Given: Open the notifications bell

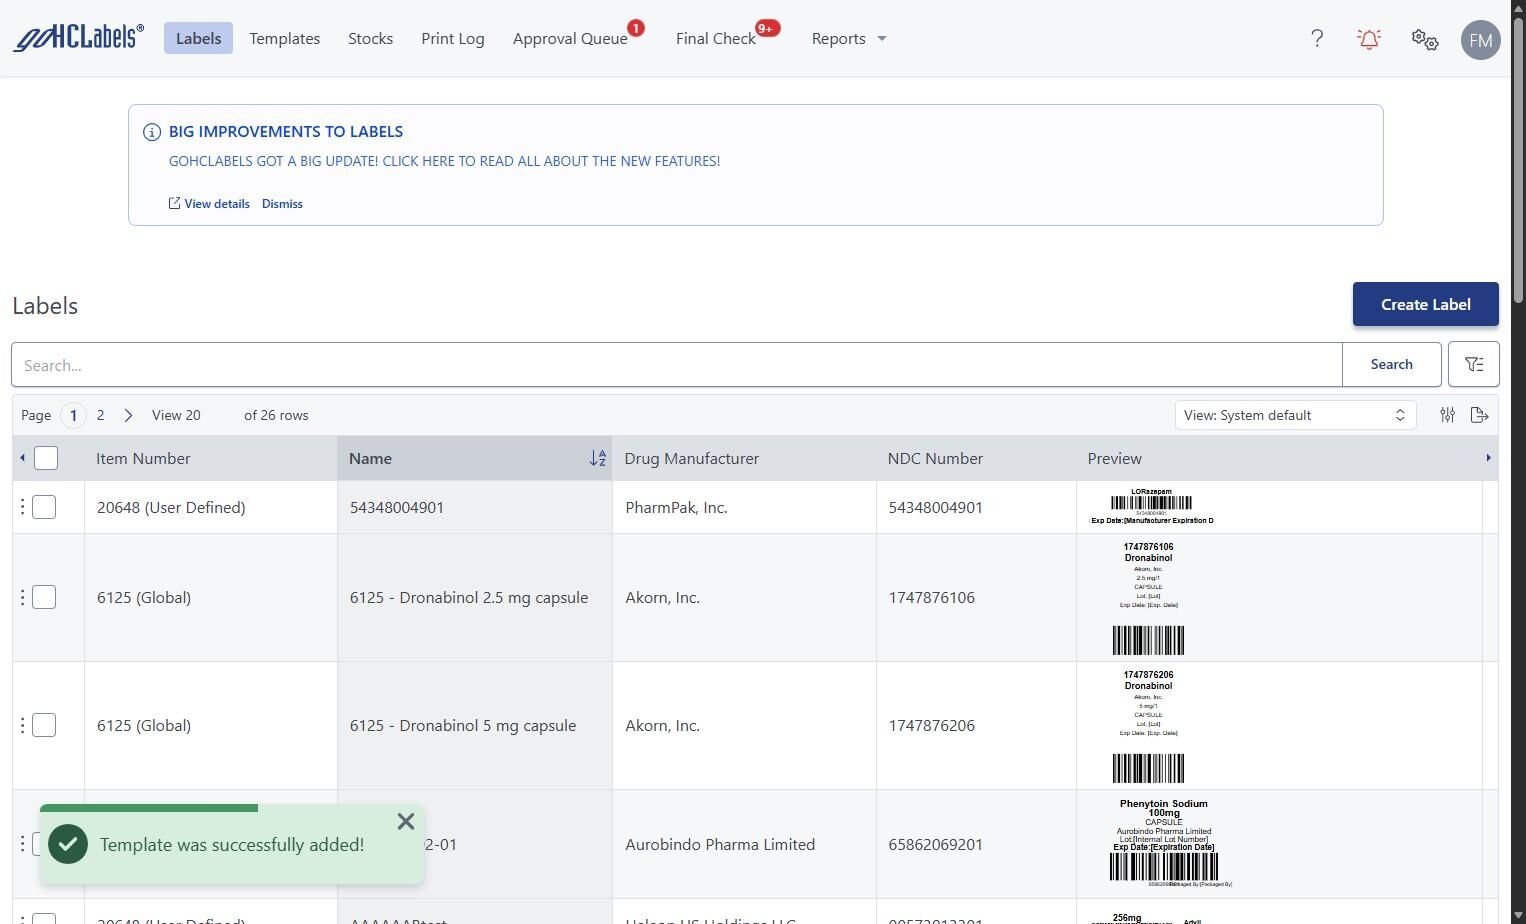Looking at the screenshot, I should 1369,39.
